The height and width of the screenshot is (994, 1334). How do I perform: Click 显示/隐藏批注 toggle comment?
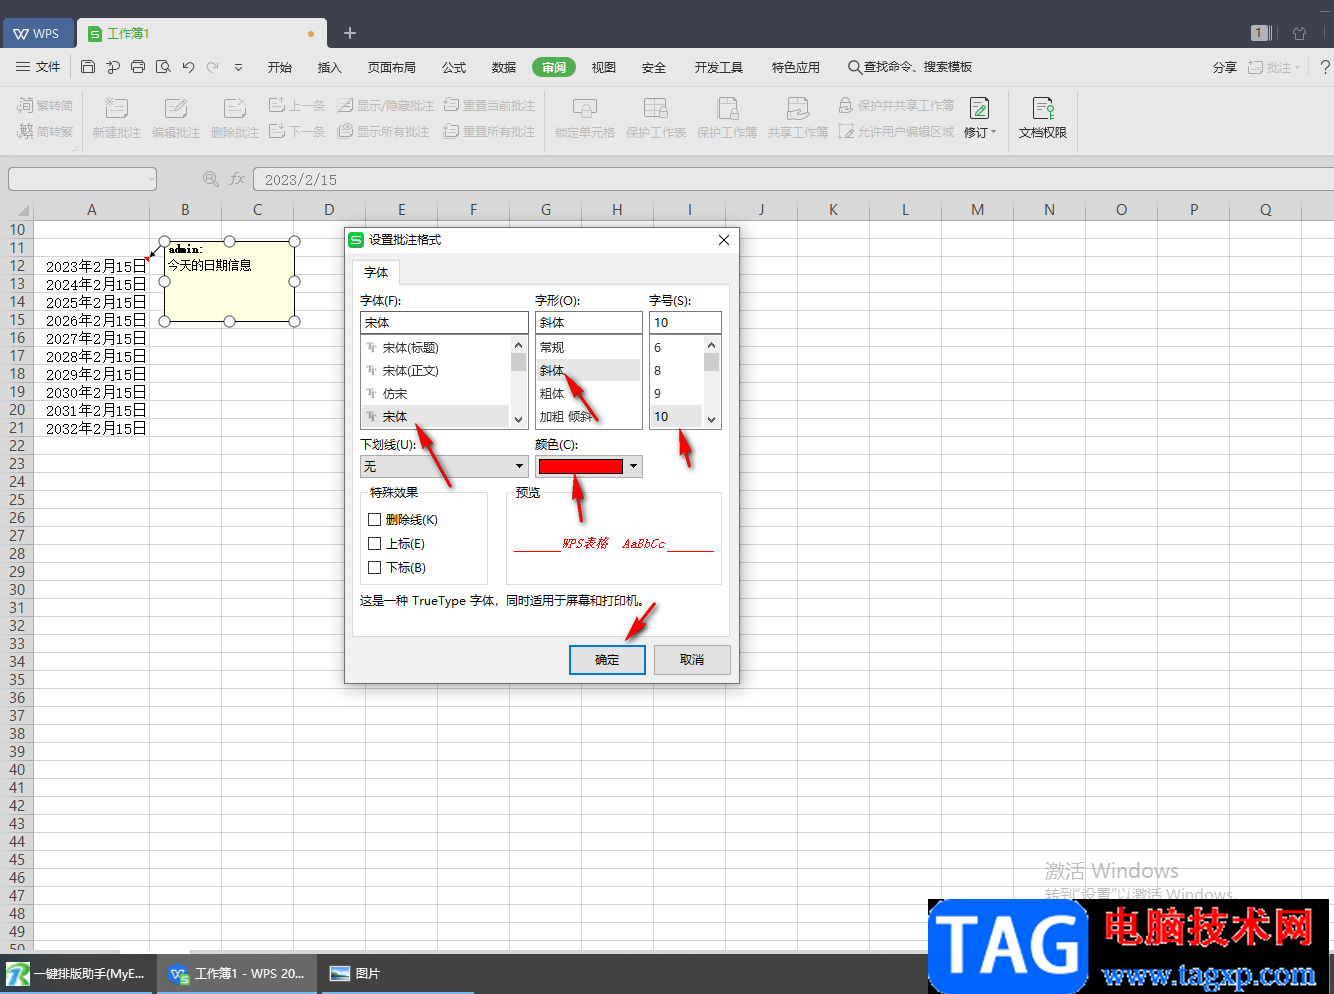tap(386, 105)
